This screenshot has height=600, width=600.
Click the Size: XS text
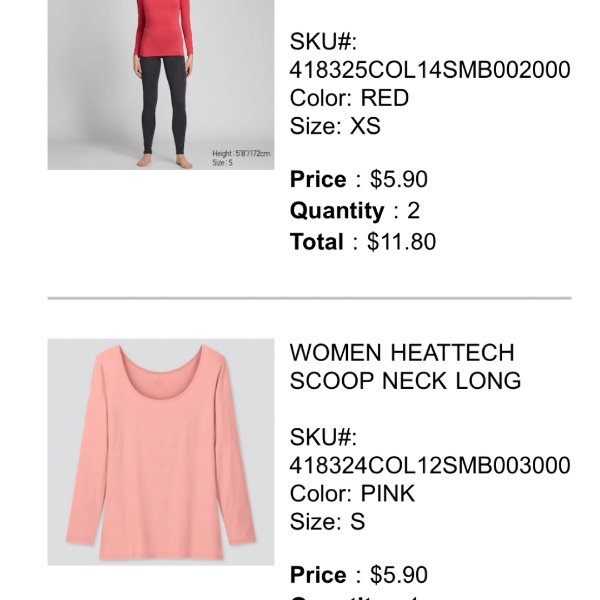[335, 126]
